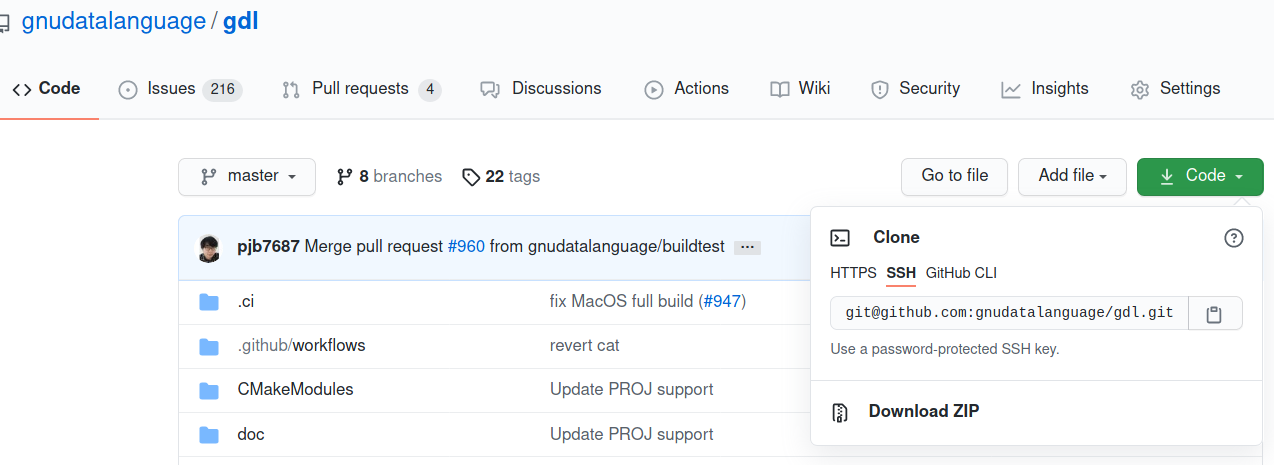View the 8 branches link

[x=389, y=176]
